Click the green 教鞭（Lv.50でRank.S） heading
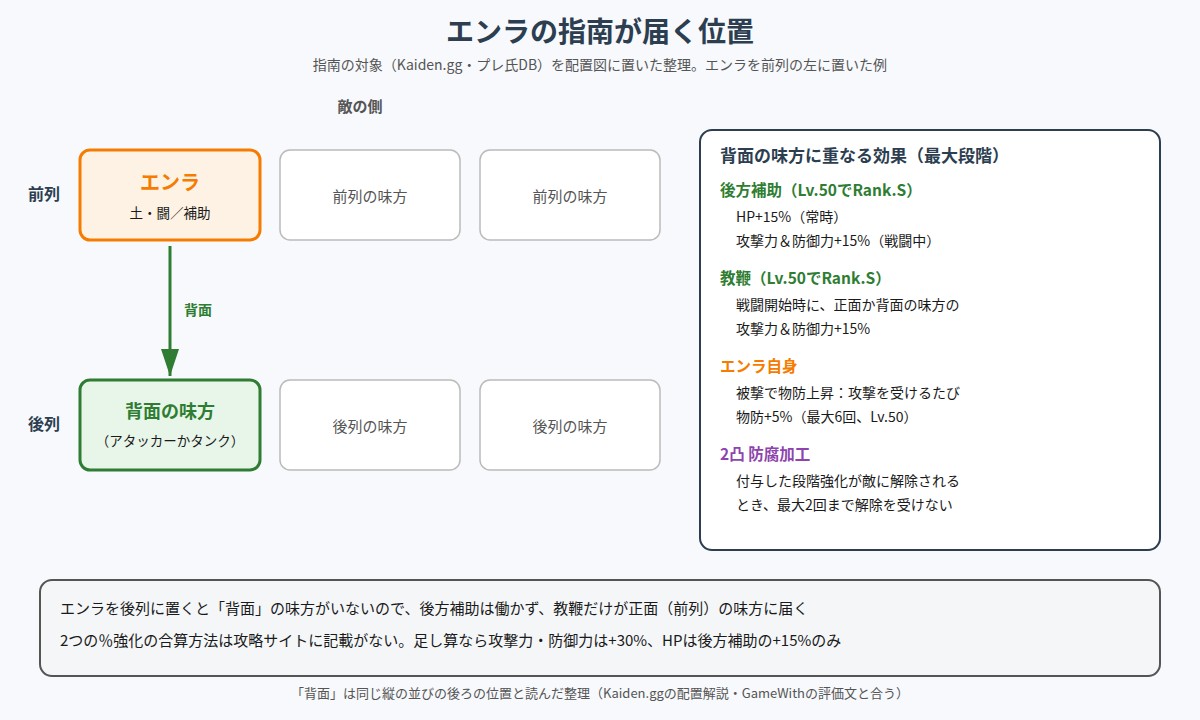The height and width of the screenshot is (720, 1200). pyautogui.click(x=800, y=278)
